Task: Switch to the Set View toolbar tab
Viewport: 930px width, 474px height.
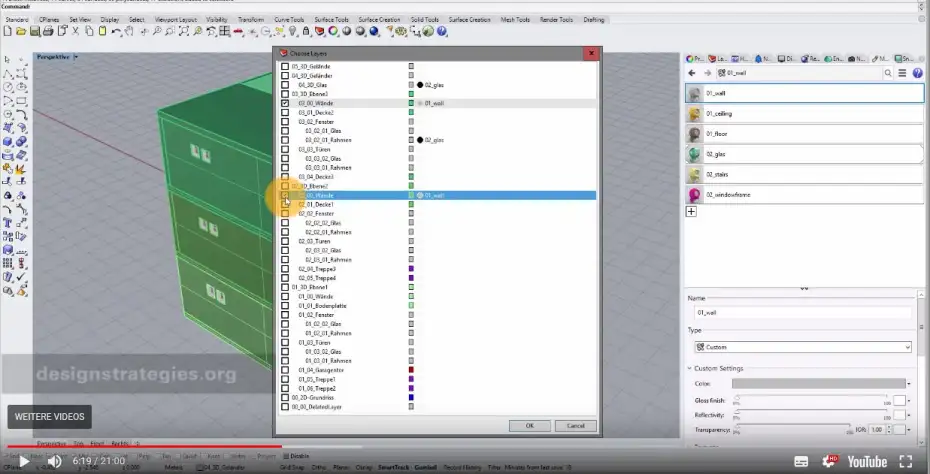Action: click(x=80, y=20)
